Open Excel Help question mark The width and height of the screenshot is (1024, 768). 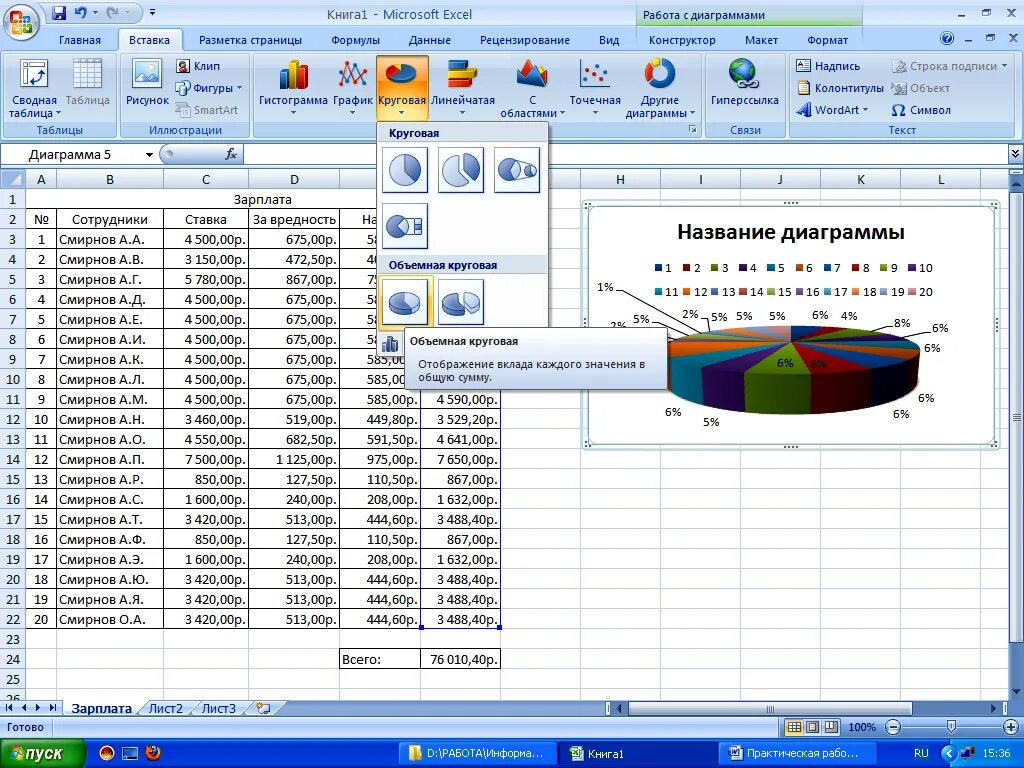click(947, 39)
